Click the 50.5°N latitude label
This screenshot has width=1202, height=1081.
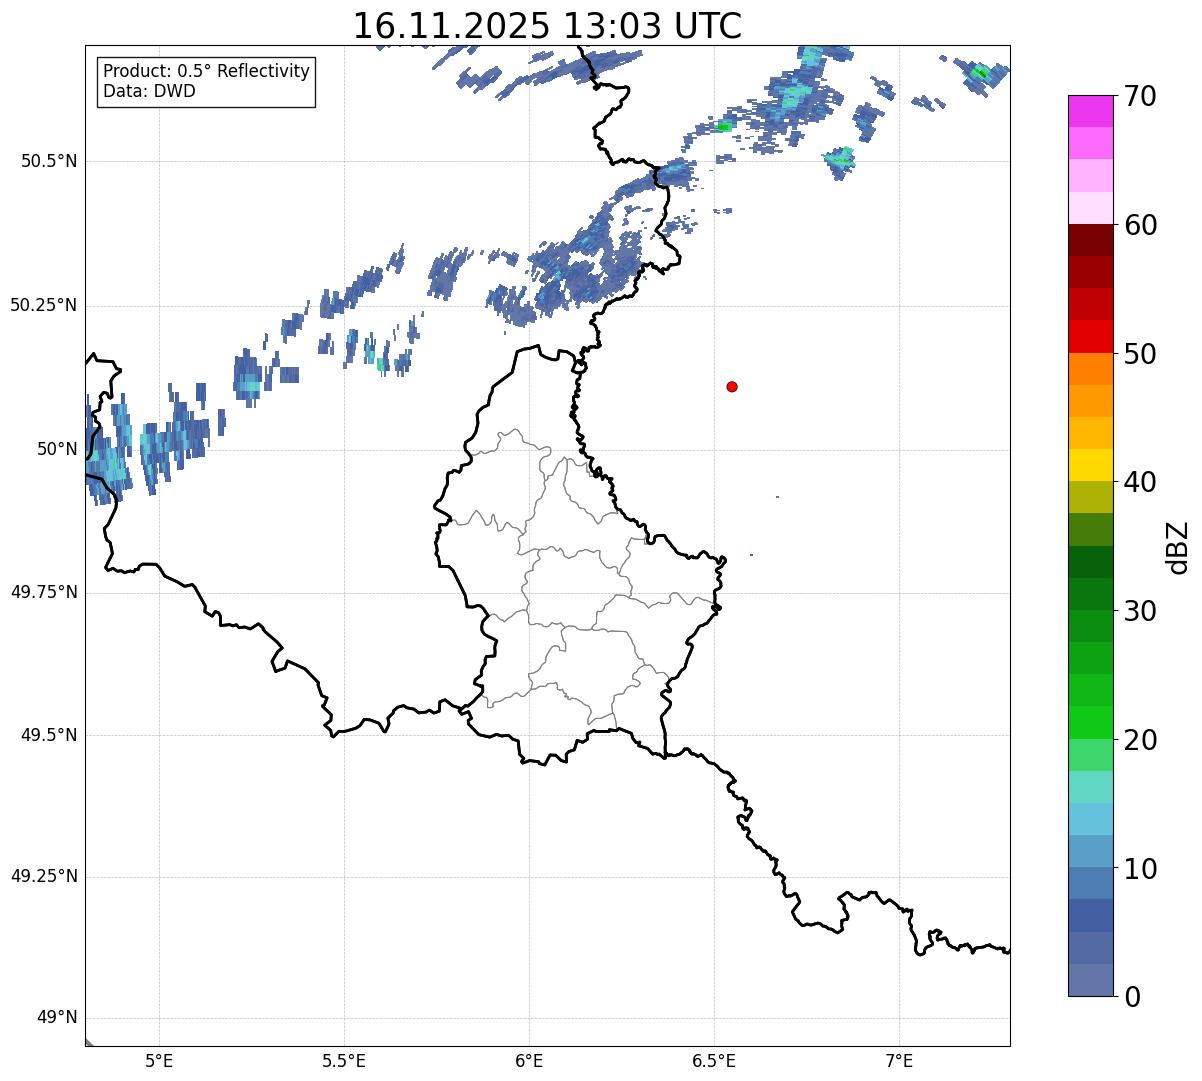pos(48,161)
